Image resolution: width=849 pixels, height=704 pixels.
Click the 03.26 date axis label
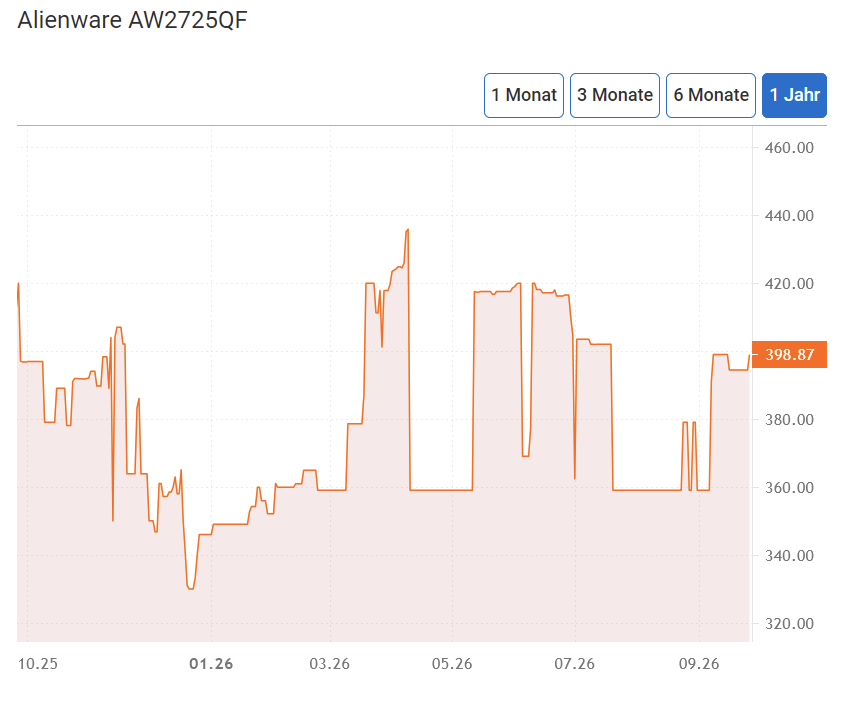(330, 664)
